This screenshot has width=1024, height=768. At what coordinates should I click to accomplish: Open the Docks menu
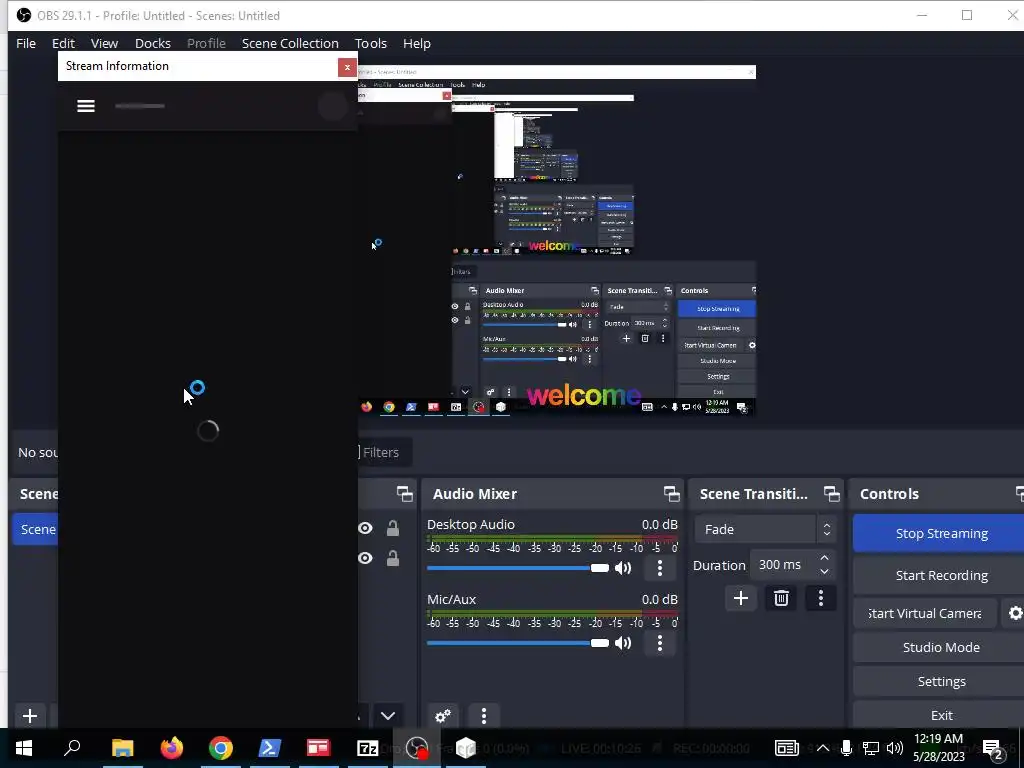click(153, 43)
